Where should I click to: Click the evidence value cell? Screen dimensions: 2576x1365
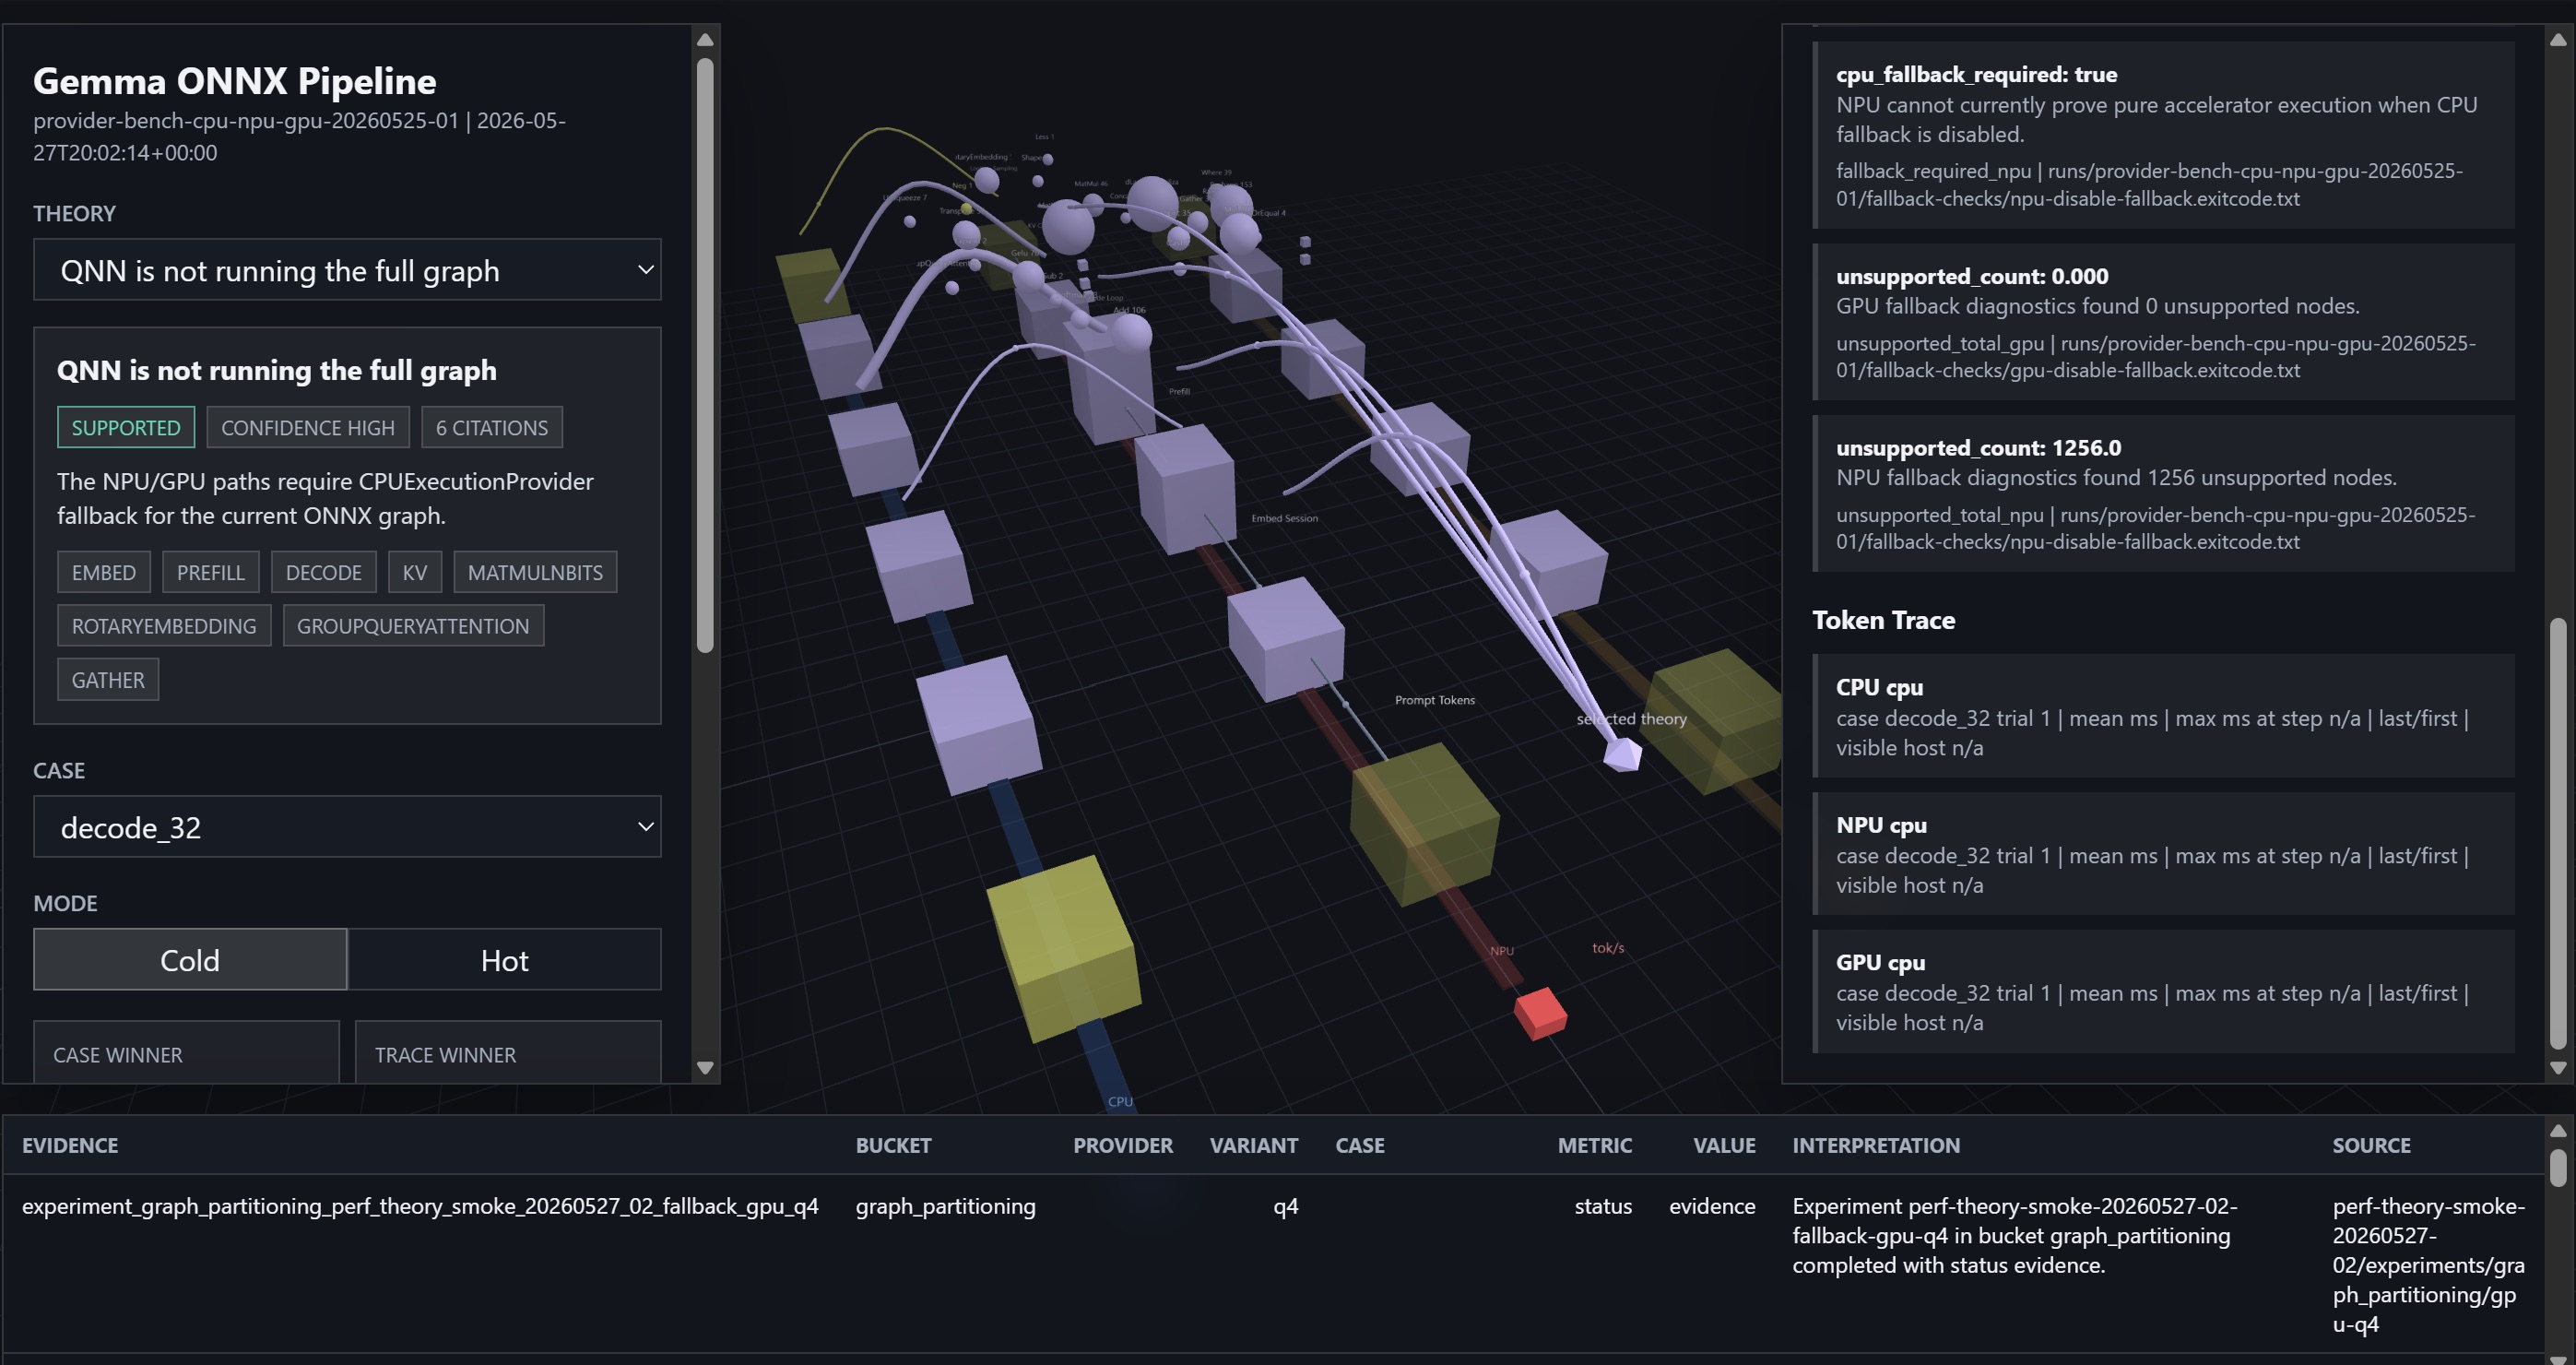[1712, 1206]
